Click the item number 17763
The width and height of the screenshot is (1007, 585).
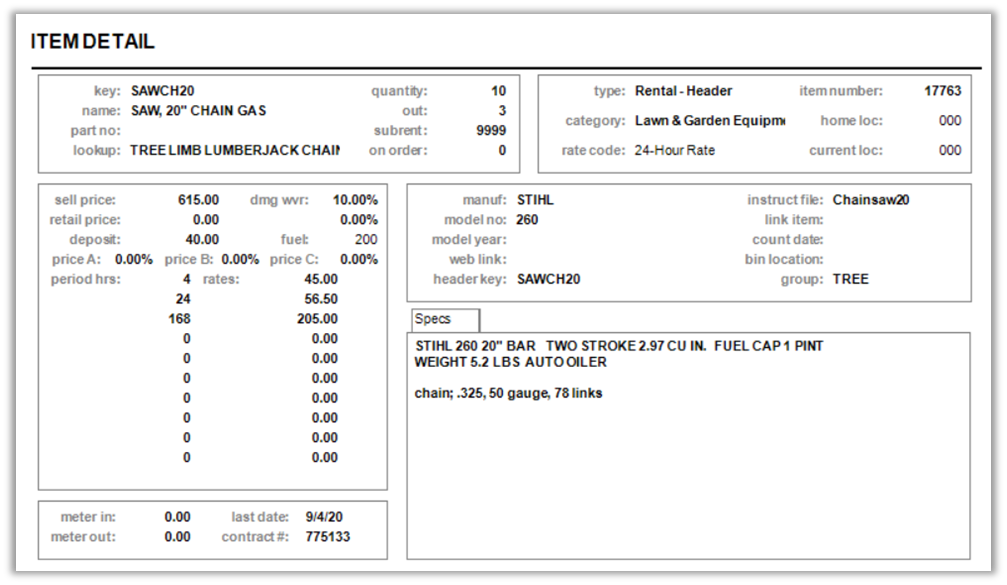click(942, 91)
